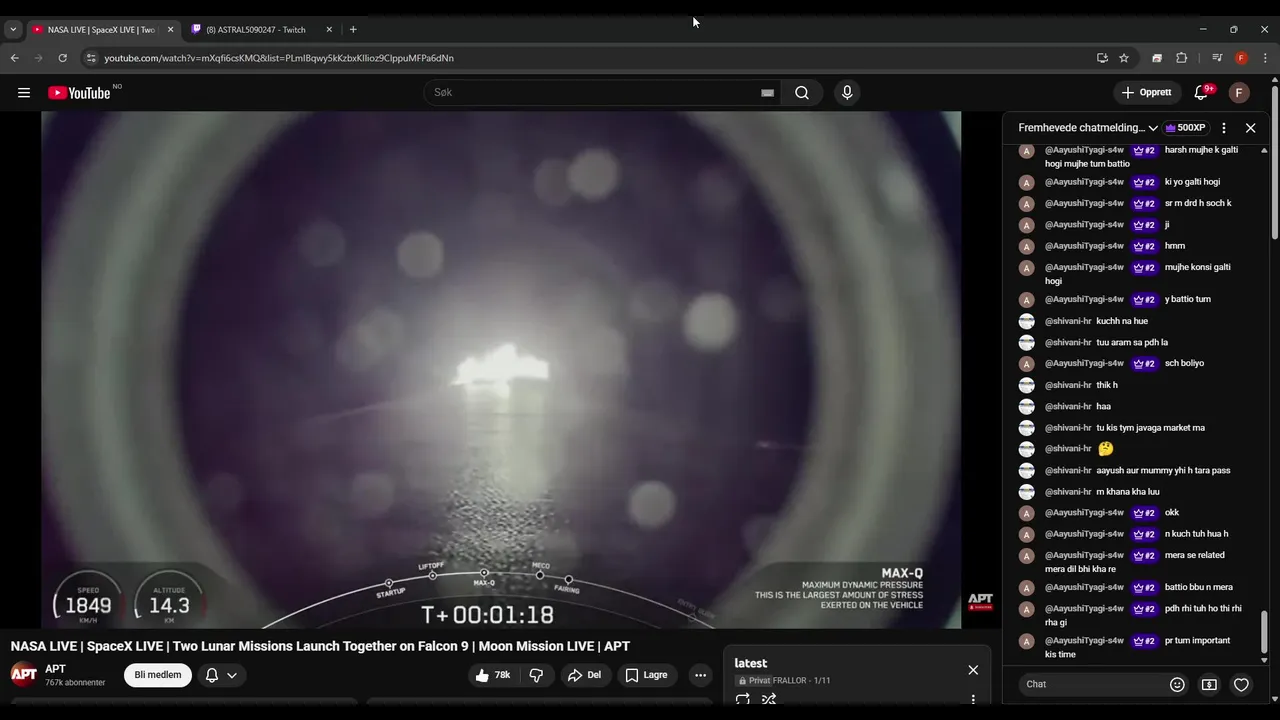Click the Opprett create button
Viewport: 1280px width, 720px height.
coord(1147,93)
